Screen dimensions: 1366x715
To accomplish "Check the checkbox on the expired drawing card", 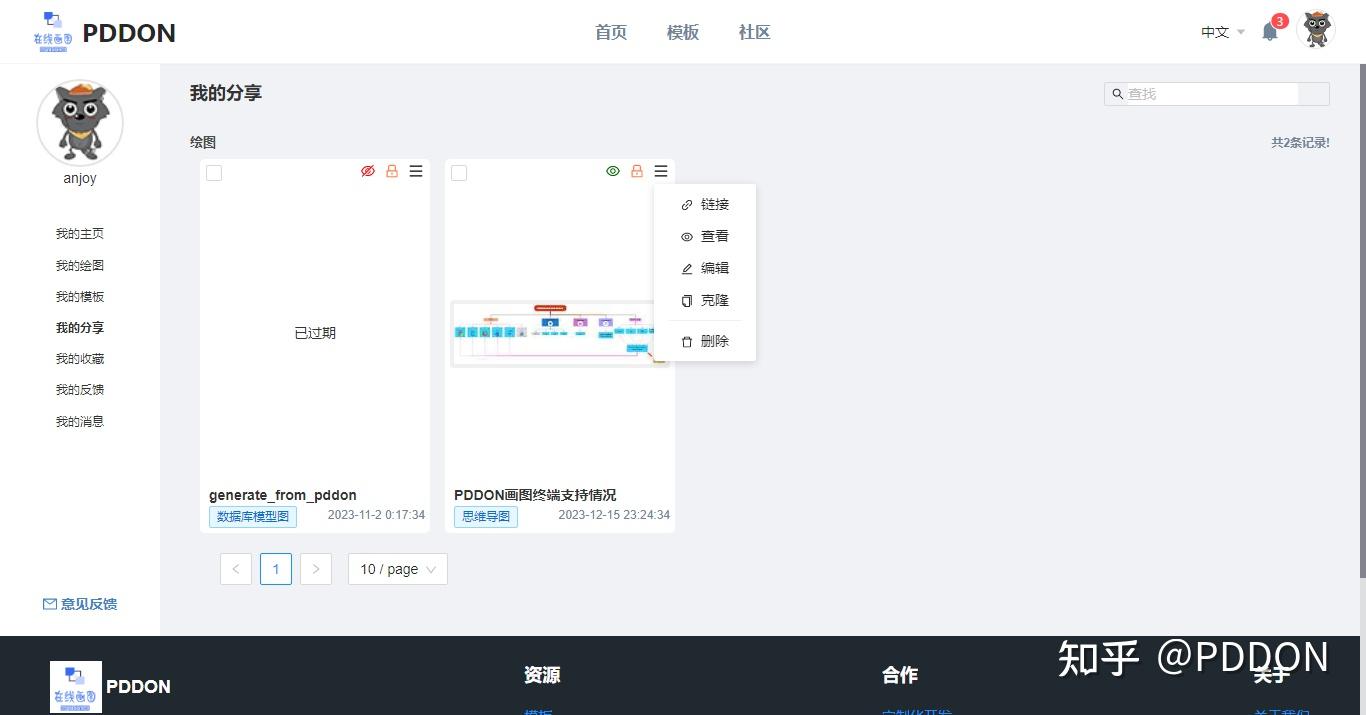I will pyautogui.click(x=214, y=172).
